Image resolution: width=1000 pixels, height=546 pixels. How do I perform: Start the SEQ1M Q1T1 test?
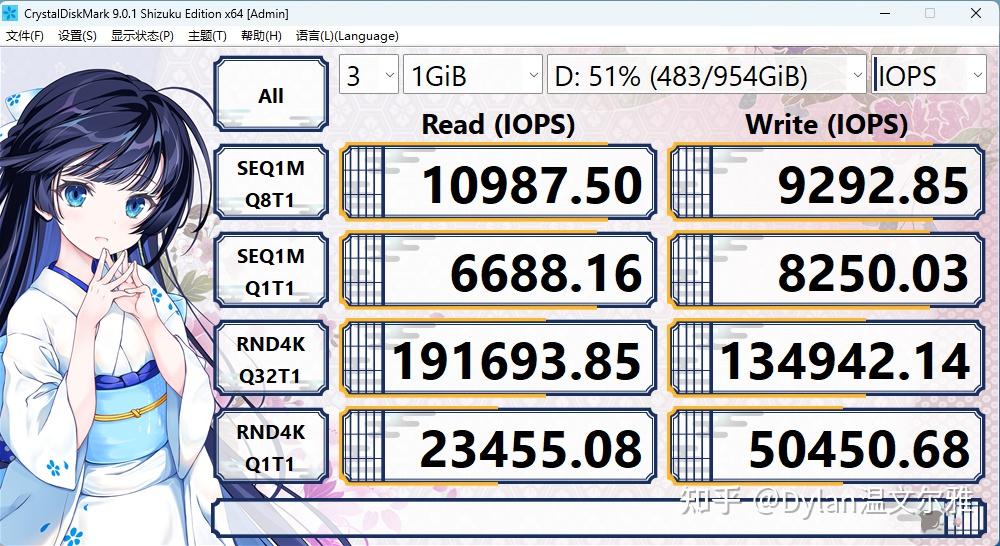pos(270,271)
